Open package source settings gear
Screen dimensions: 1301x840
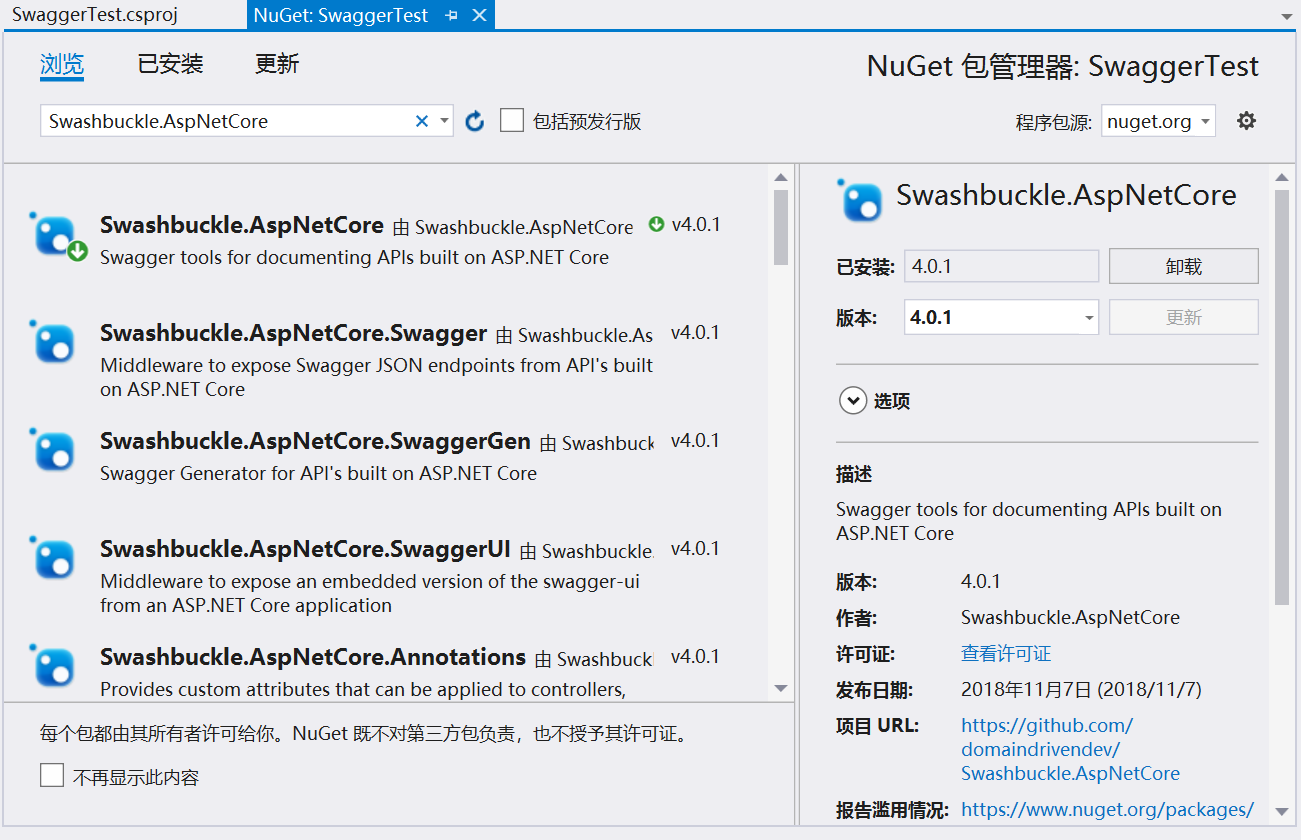[x=1246, y=121]
